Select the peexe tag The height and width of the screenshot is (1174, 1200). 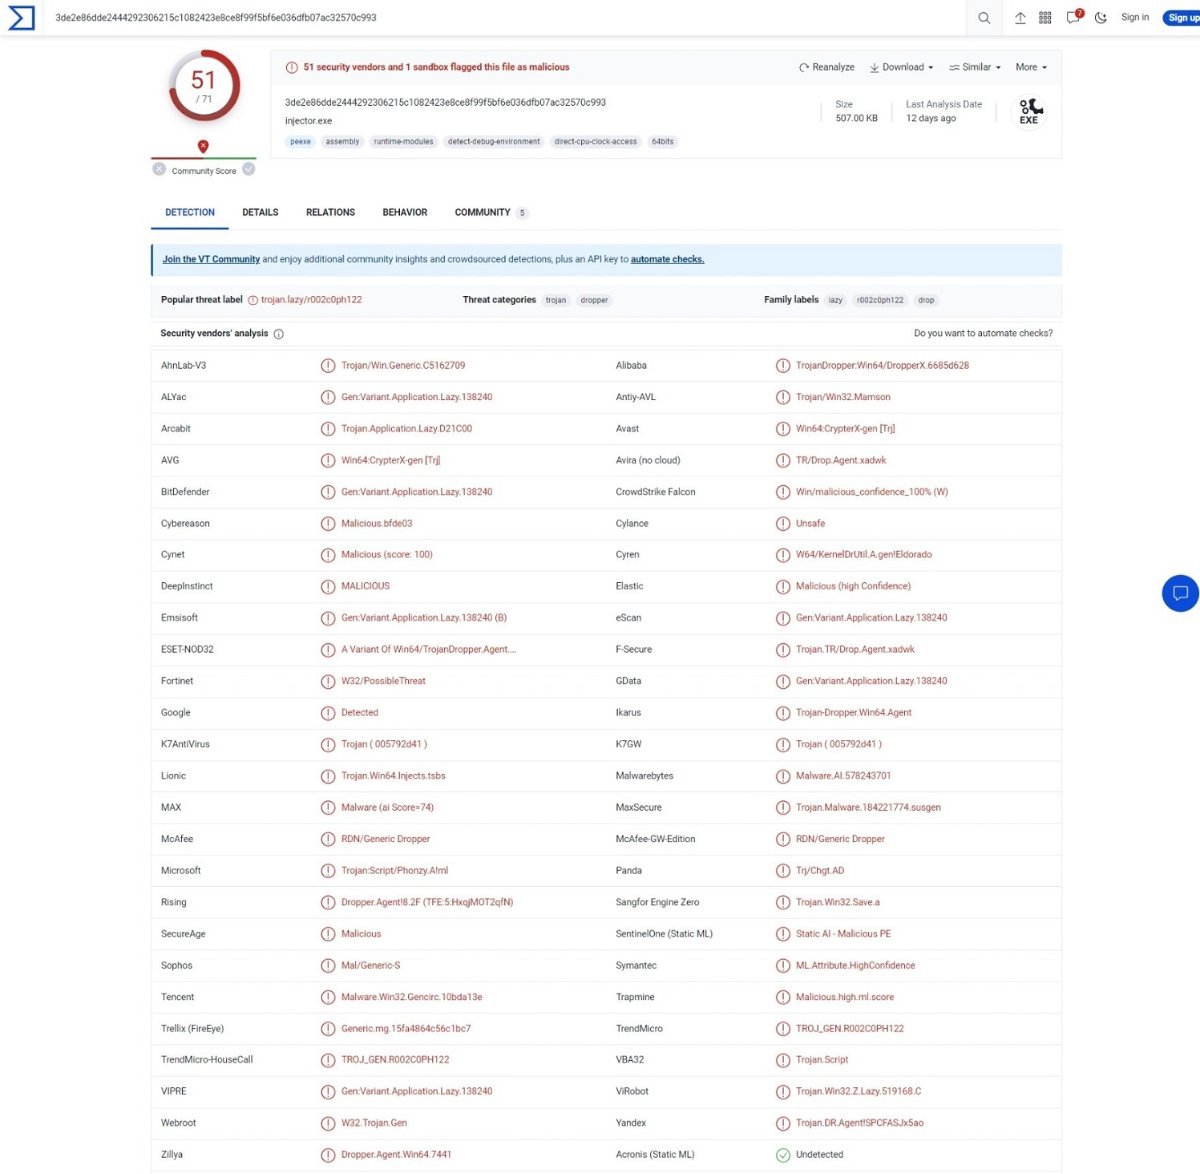coord(301,142)
